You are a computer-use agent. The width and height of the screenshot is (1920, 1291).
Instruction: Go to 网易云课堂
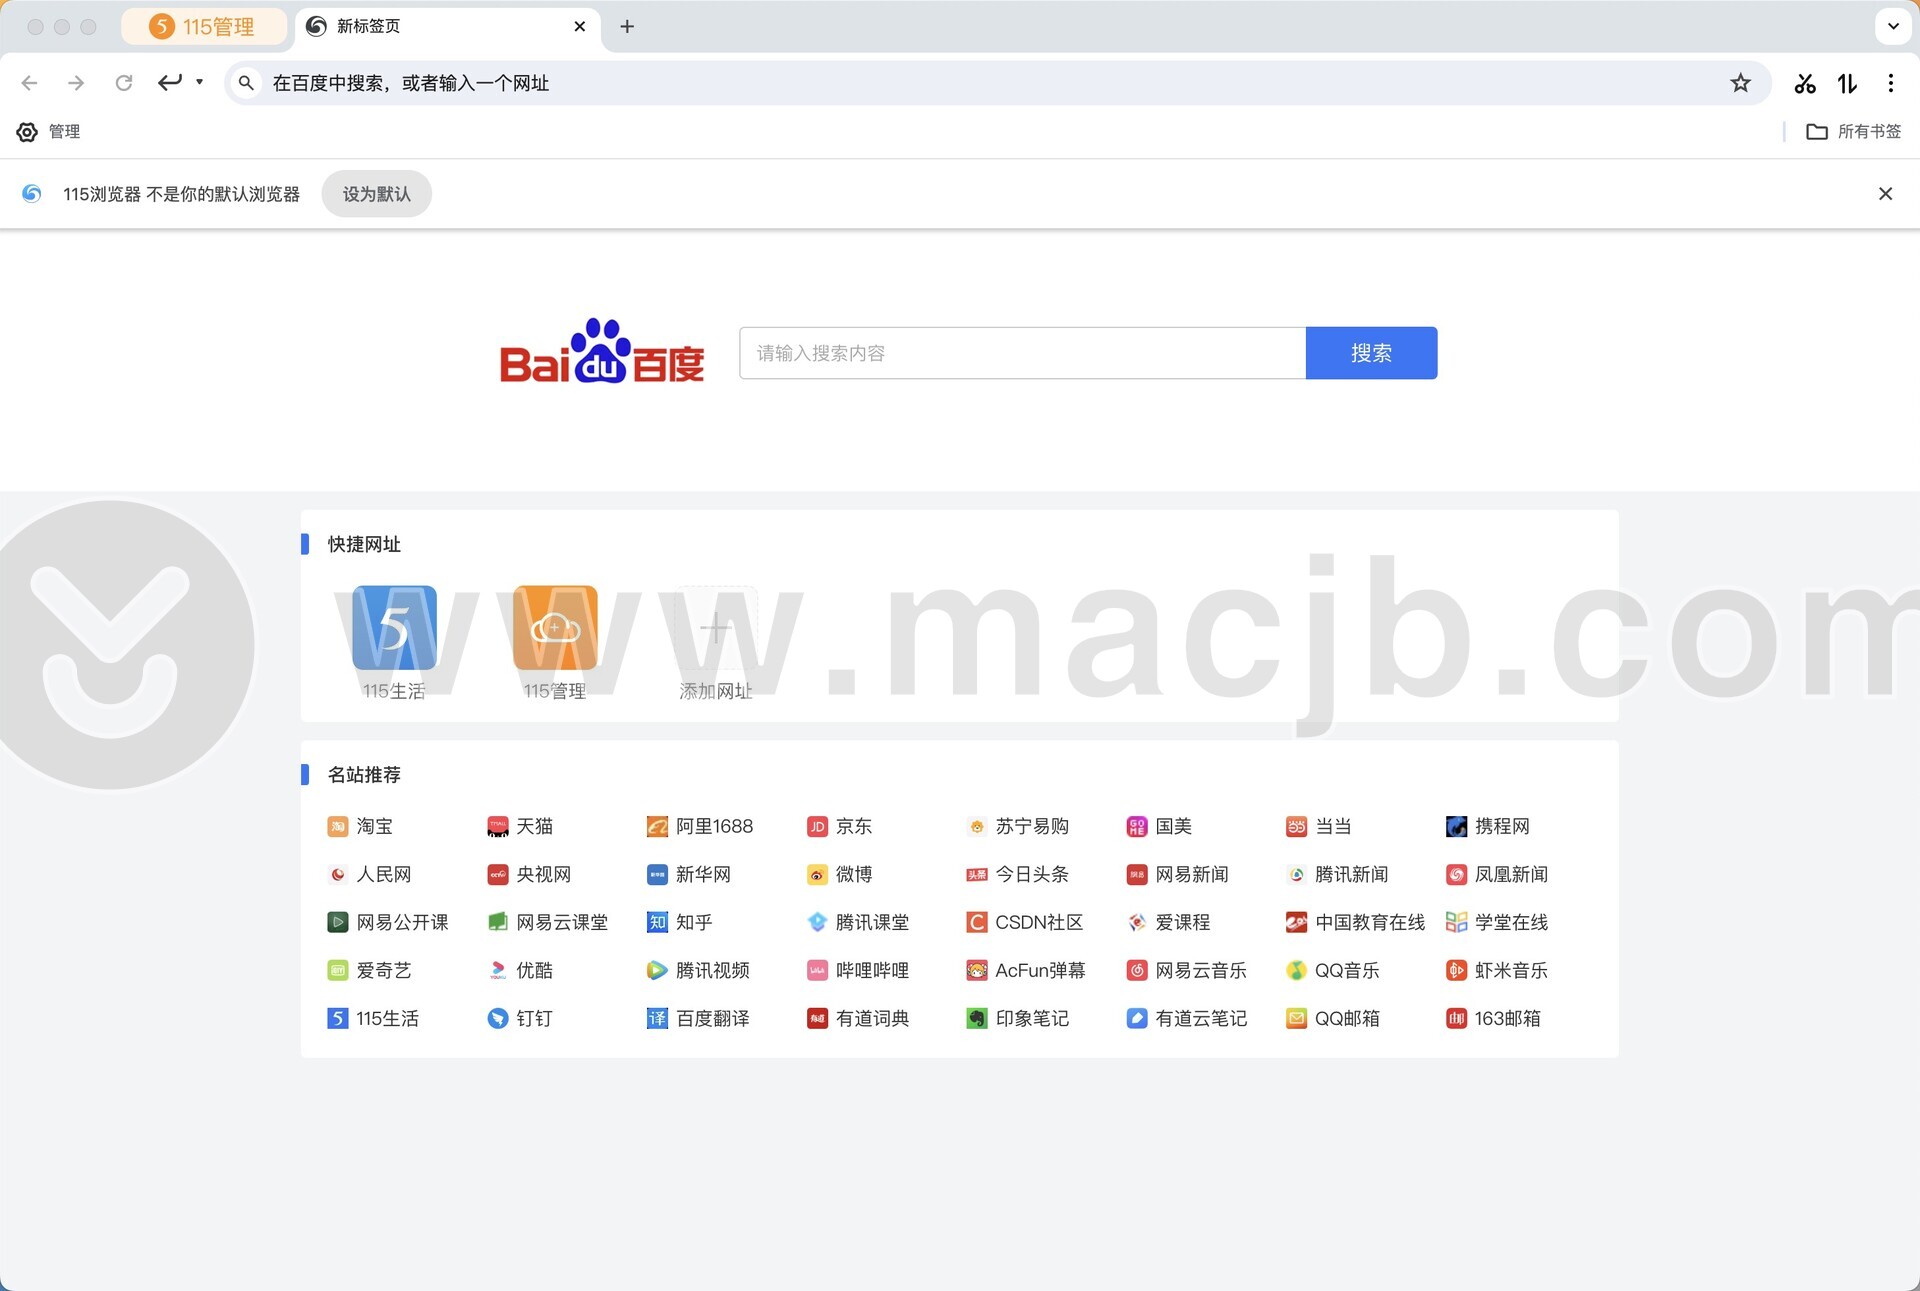coord(548,922)
